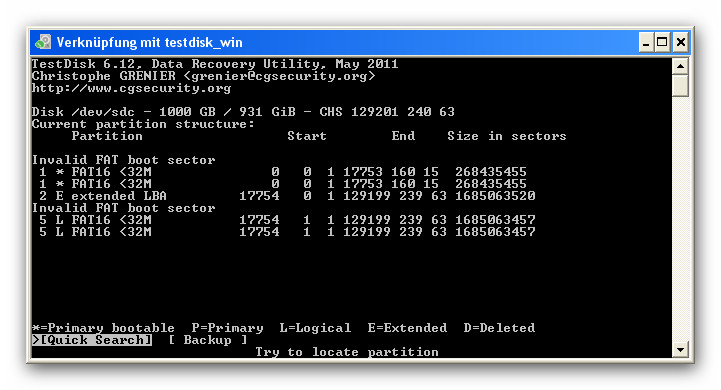Click the 'TestDisk 6.12, Data Recovery Utility' line

click(x=215, y=64)
